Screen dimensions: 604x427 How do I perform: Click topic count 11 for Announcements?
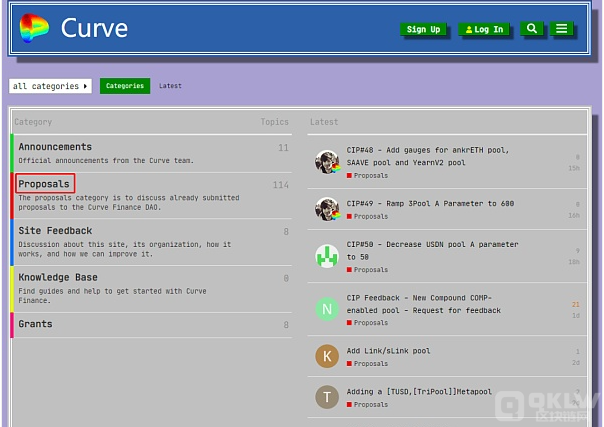pyautogui.click(x=283, y=147)
